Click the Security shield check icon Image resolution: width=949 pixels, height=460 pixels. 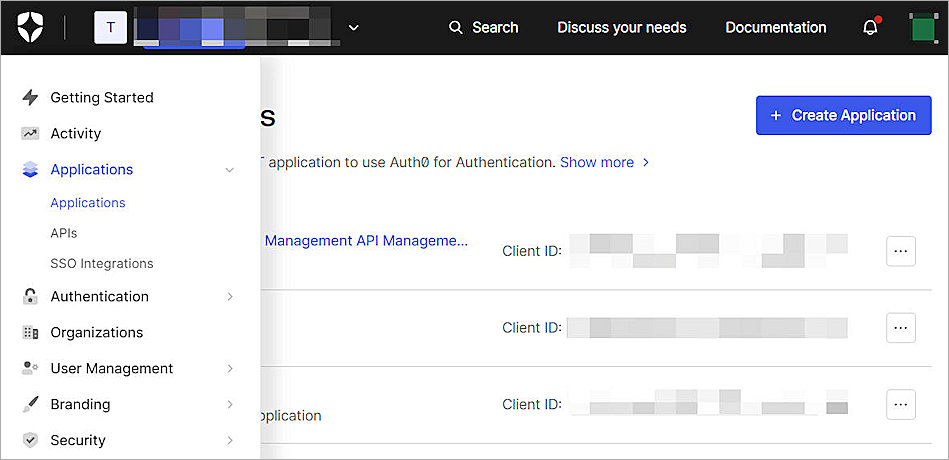[30, 440]
